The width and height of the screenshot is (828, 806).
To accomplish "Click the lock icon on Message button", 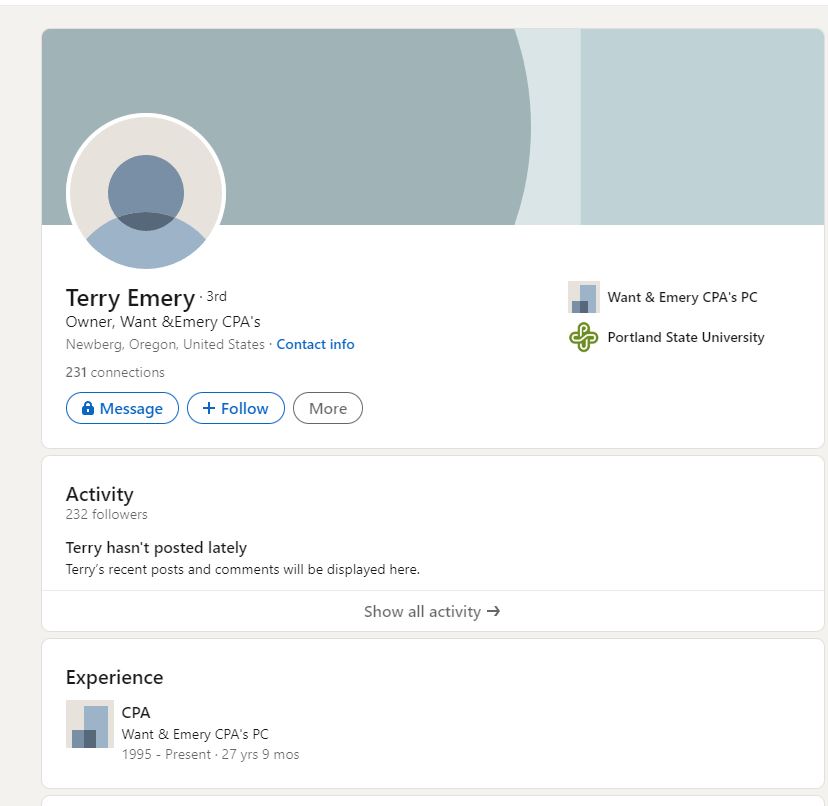I will coord(88,408).
